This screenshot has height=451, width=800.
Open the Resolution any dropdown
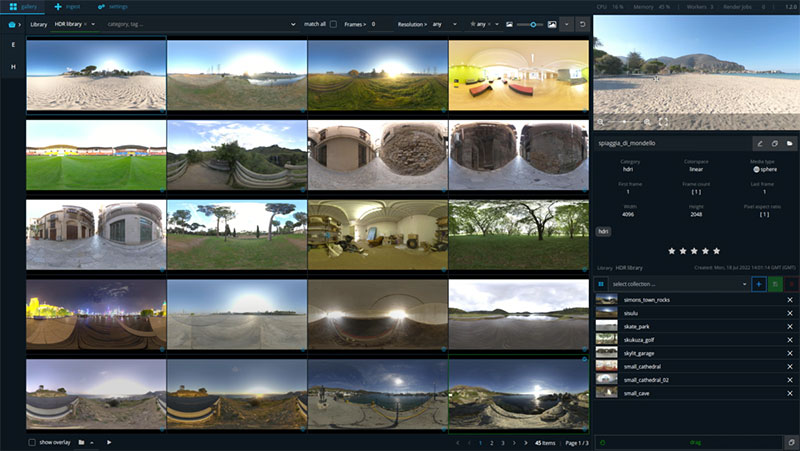444,24
